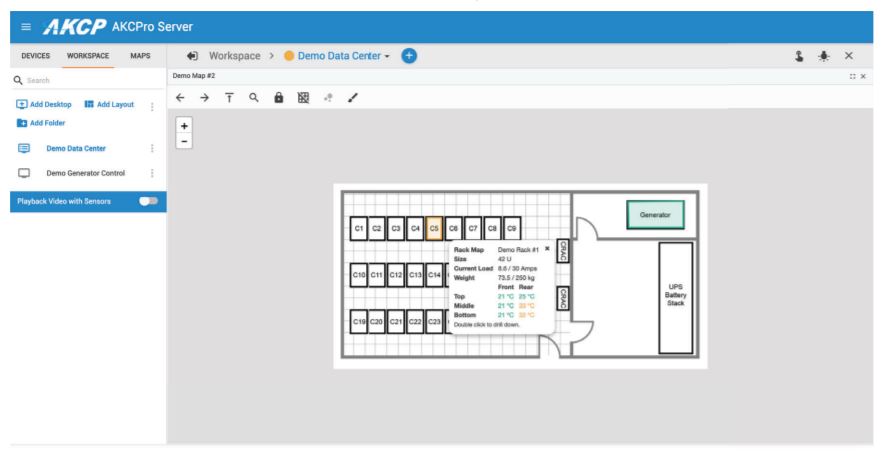
Task: Switch to the Maps tab
Action: [141, 55]
